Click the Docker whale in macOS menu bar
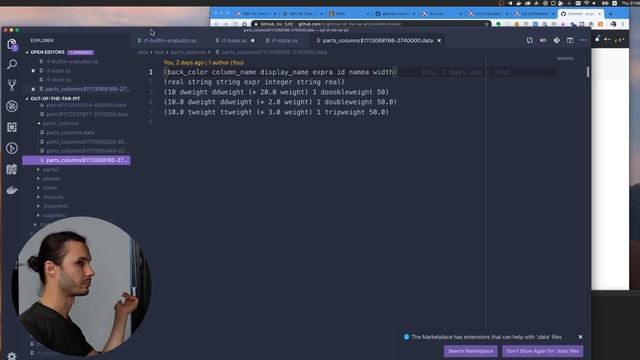This screenshot has width=640, height=360. [x=519, y=3]
